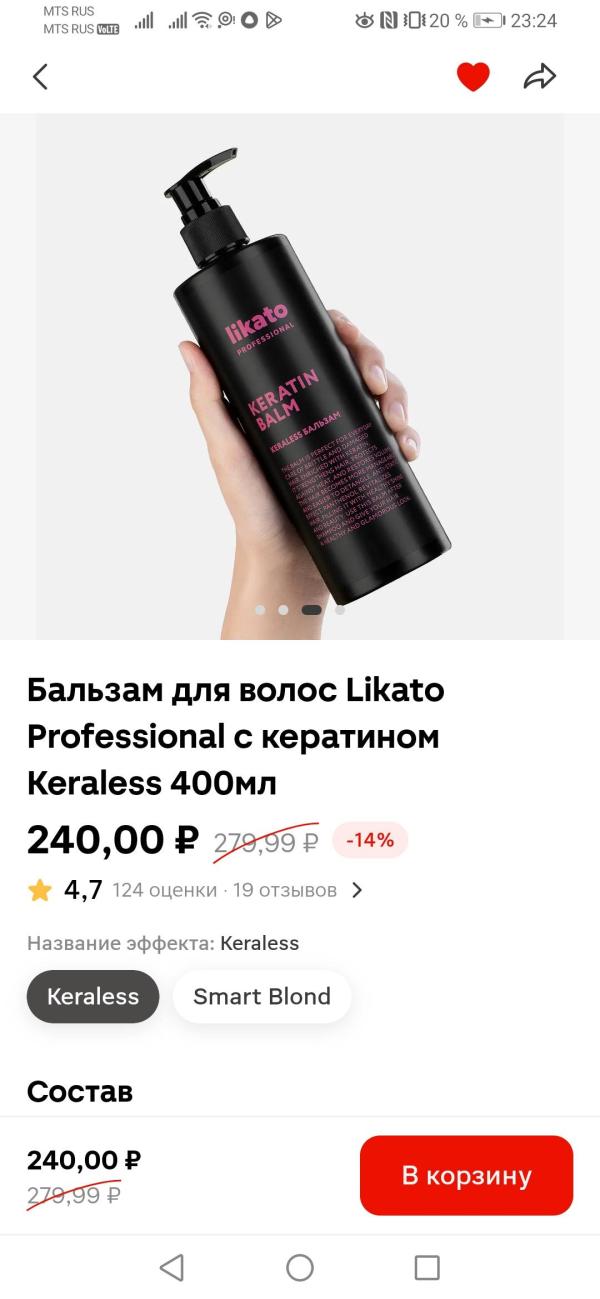Open the share arrow icon

pos(540,76)
